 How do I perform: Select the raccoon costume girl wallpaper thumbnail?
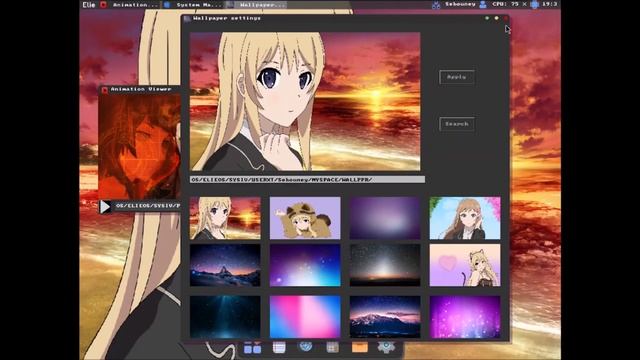[x=305, y=218]
